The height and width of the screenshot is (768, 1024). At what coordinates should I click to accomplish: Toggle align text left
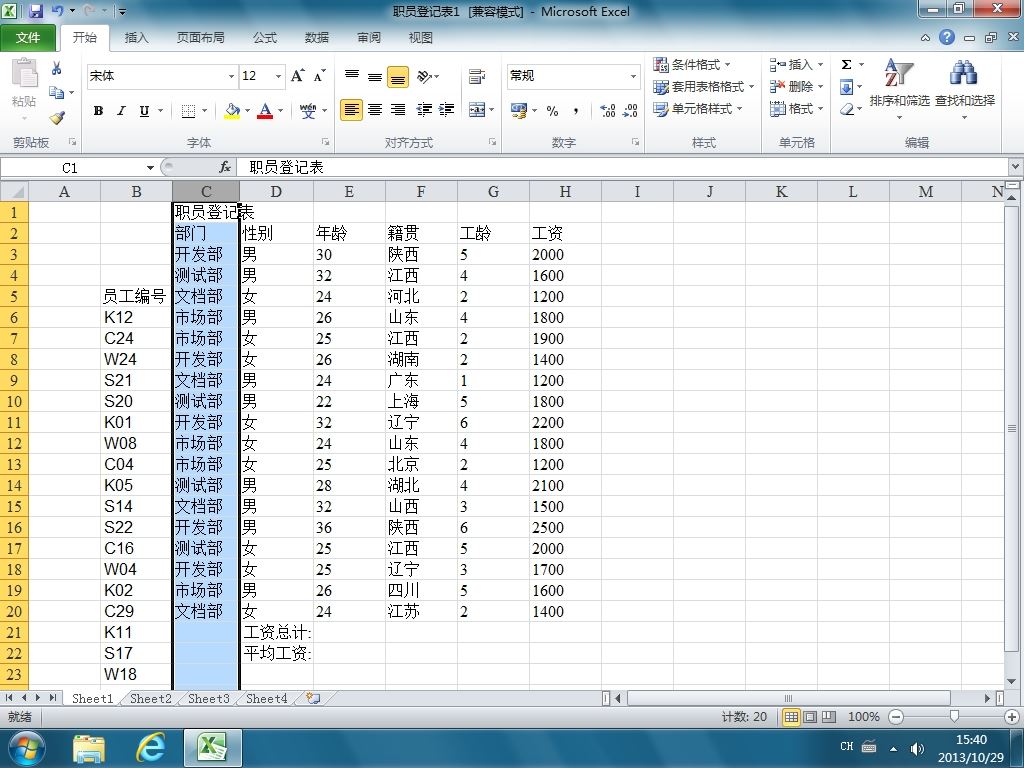coord(351,110)
